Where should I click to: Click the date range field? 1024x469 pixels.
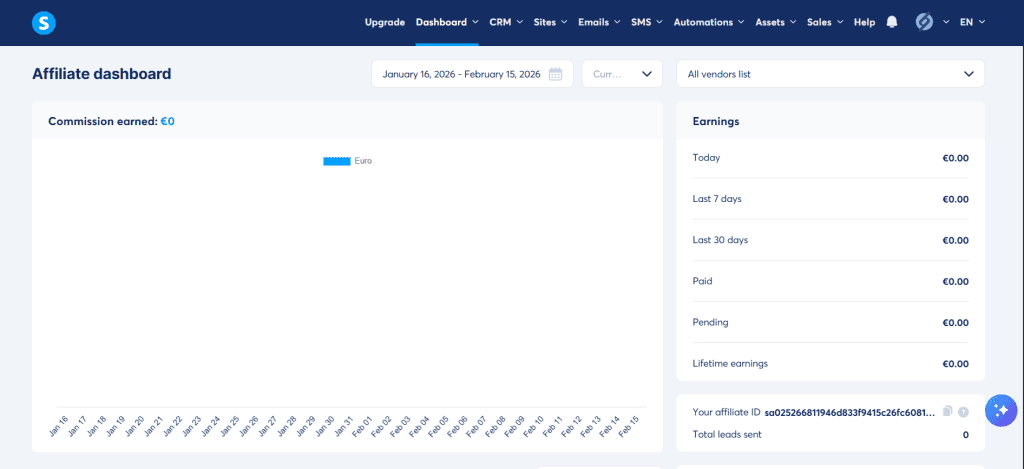472,74
